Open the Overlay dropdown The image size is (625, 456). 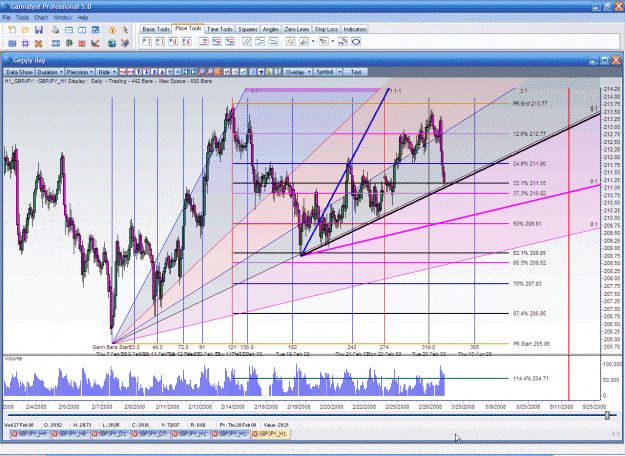pyautogui.click(x=298, y=72)
